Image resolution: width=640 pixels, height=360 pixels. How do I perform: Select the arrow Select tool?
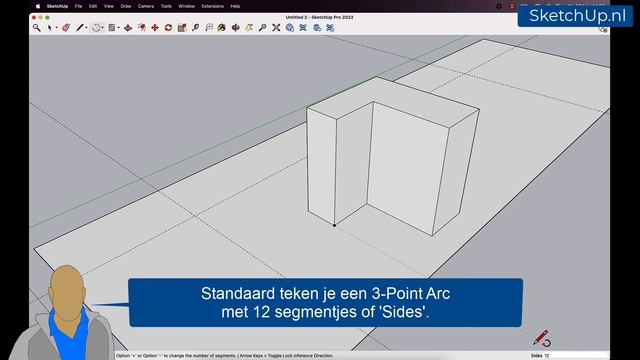point(50,28)
